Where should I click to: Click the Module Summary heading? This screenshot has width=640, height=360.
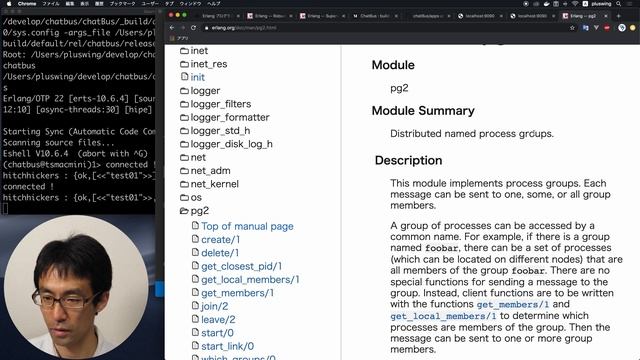tap(423, 111)
